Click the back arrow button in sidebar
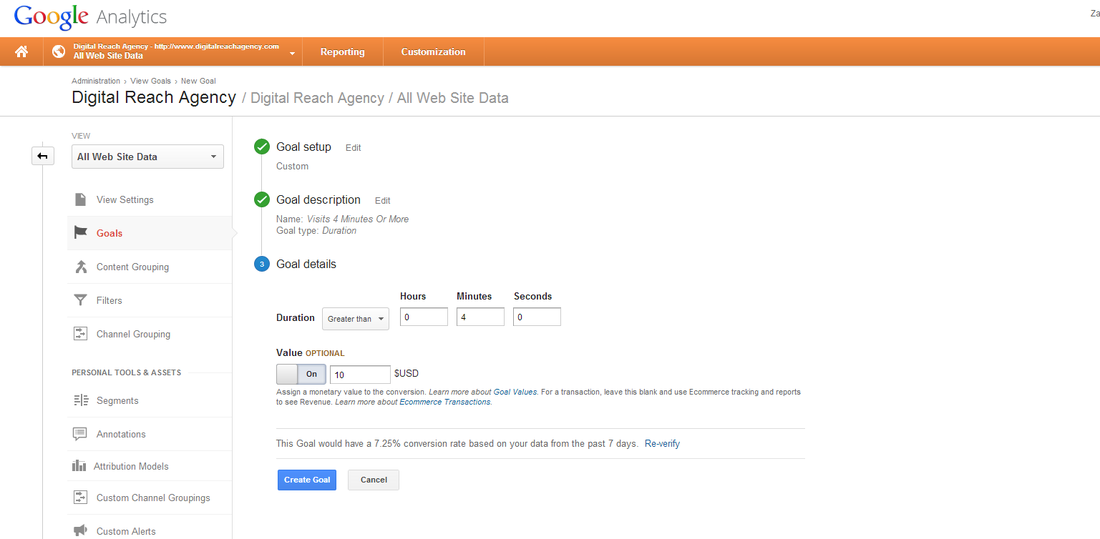Image resolution: width=1100 pixels, height=539 pixels. 43,156
